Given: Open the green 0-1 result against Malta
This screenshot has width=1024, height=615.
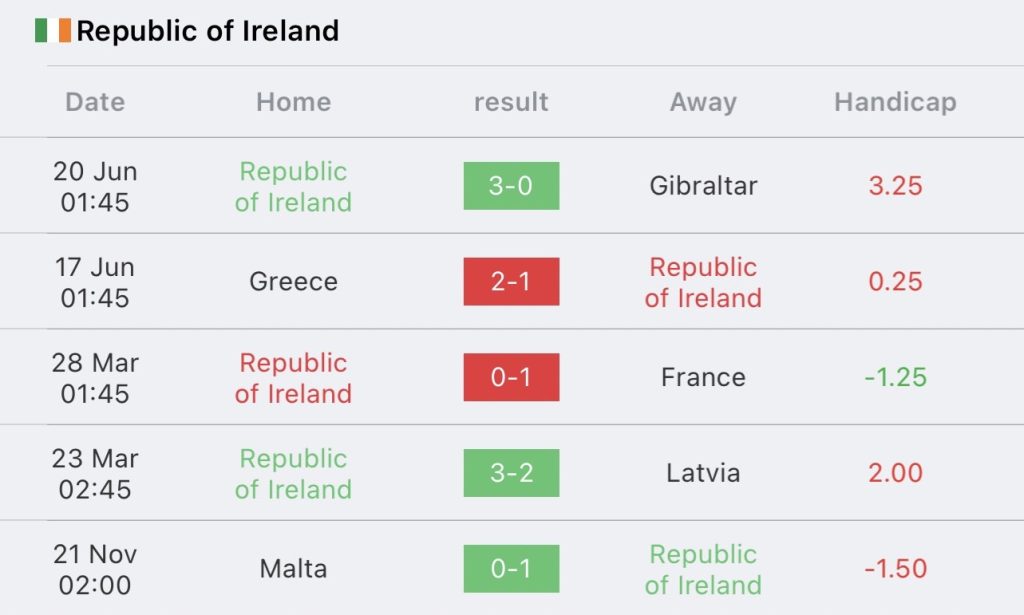Looking at the screenshot, I should (511, 569).
